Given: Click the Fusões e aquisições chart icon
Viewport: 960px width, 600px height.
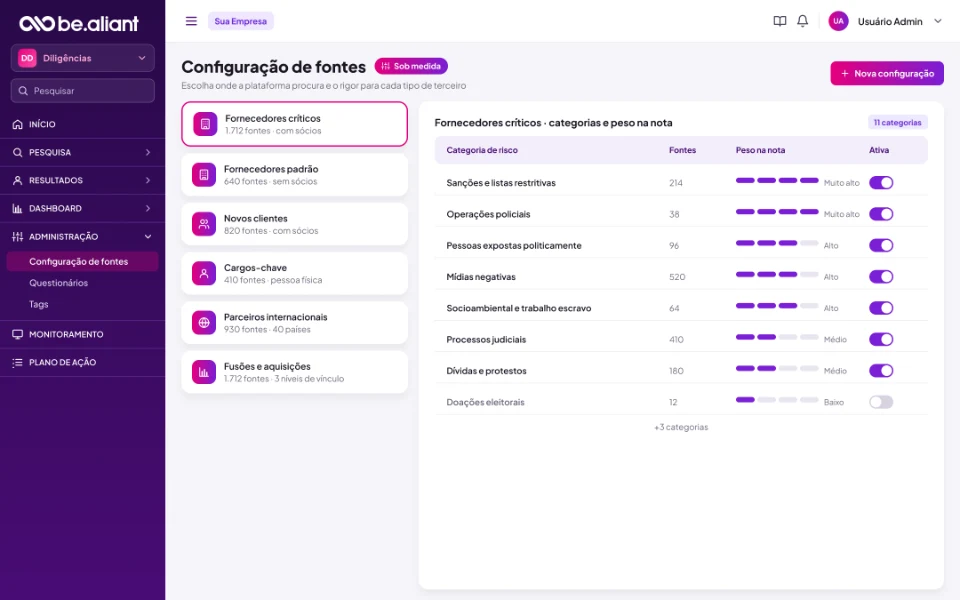Looking at the screenshot, I should 204,372.
